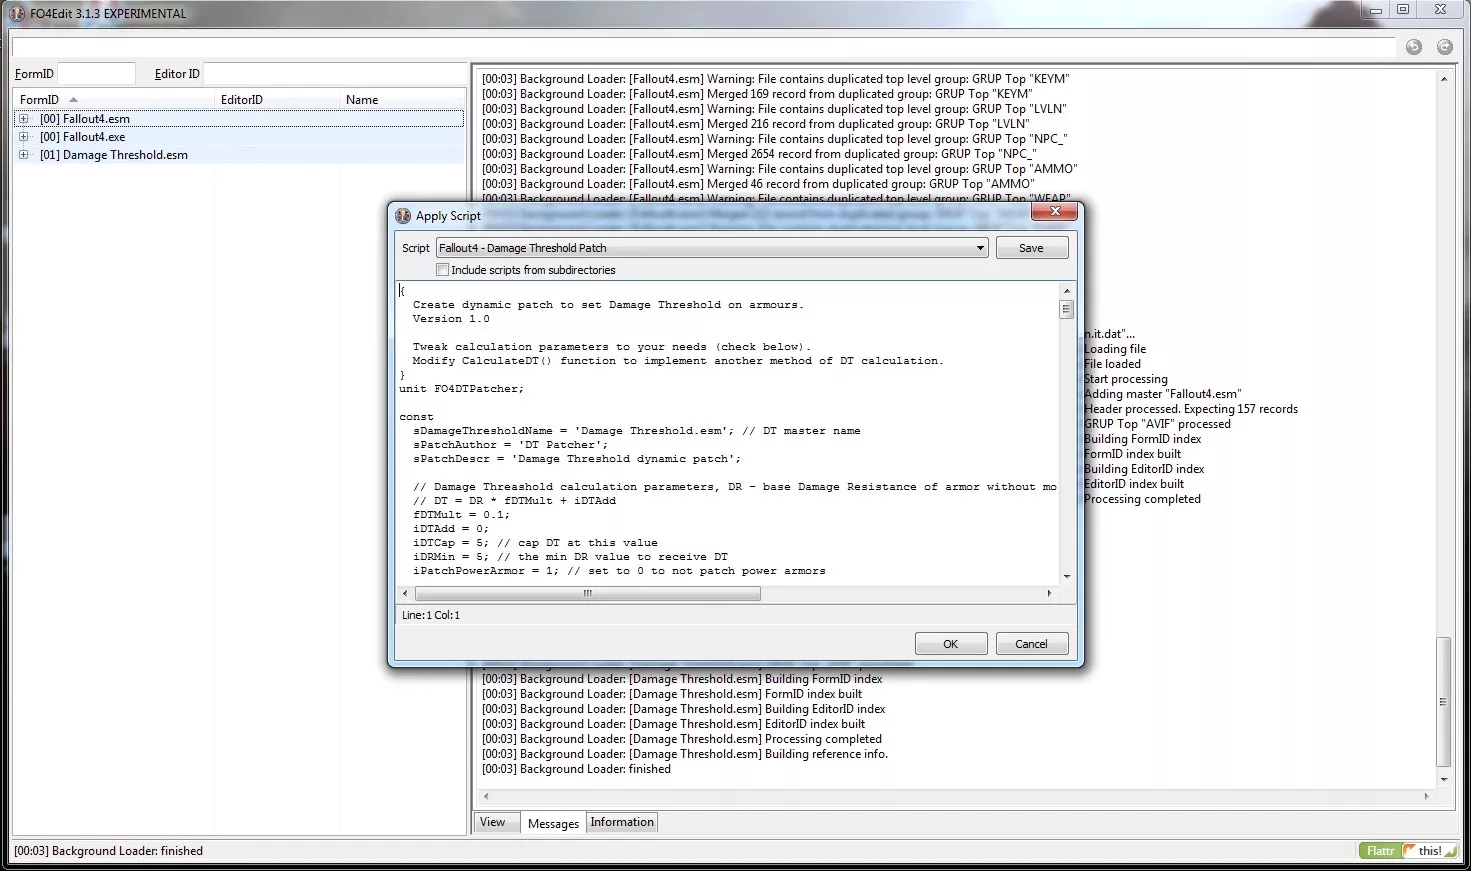Select the [00] Fallout4.exe row
1471x871 pixels.
240,136
